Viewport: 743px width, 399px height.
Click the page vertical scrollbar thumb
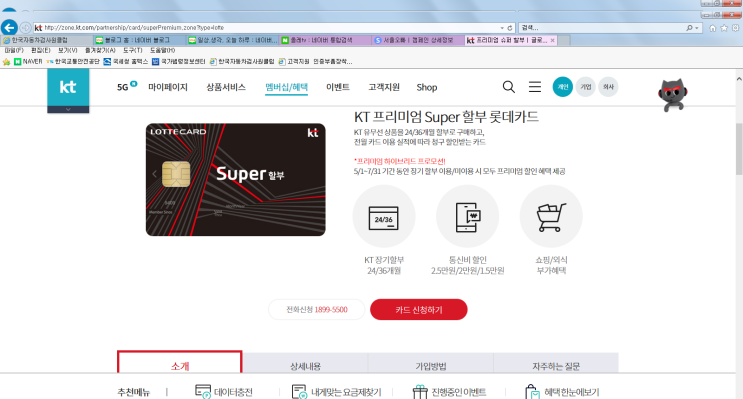tap(739, 149)
